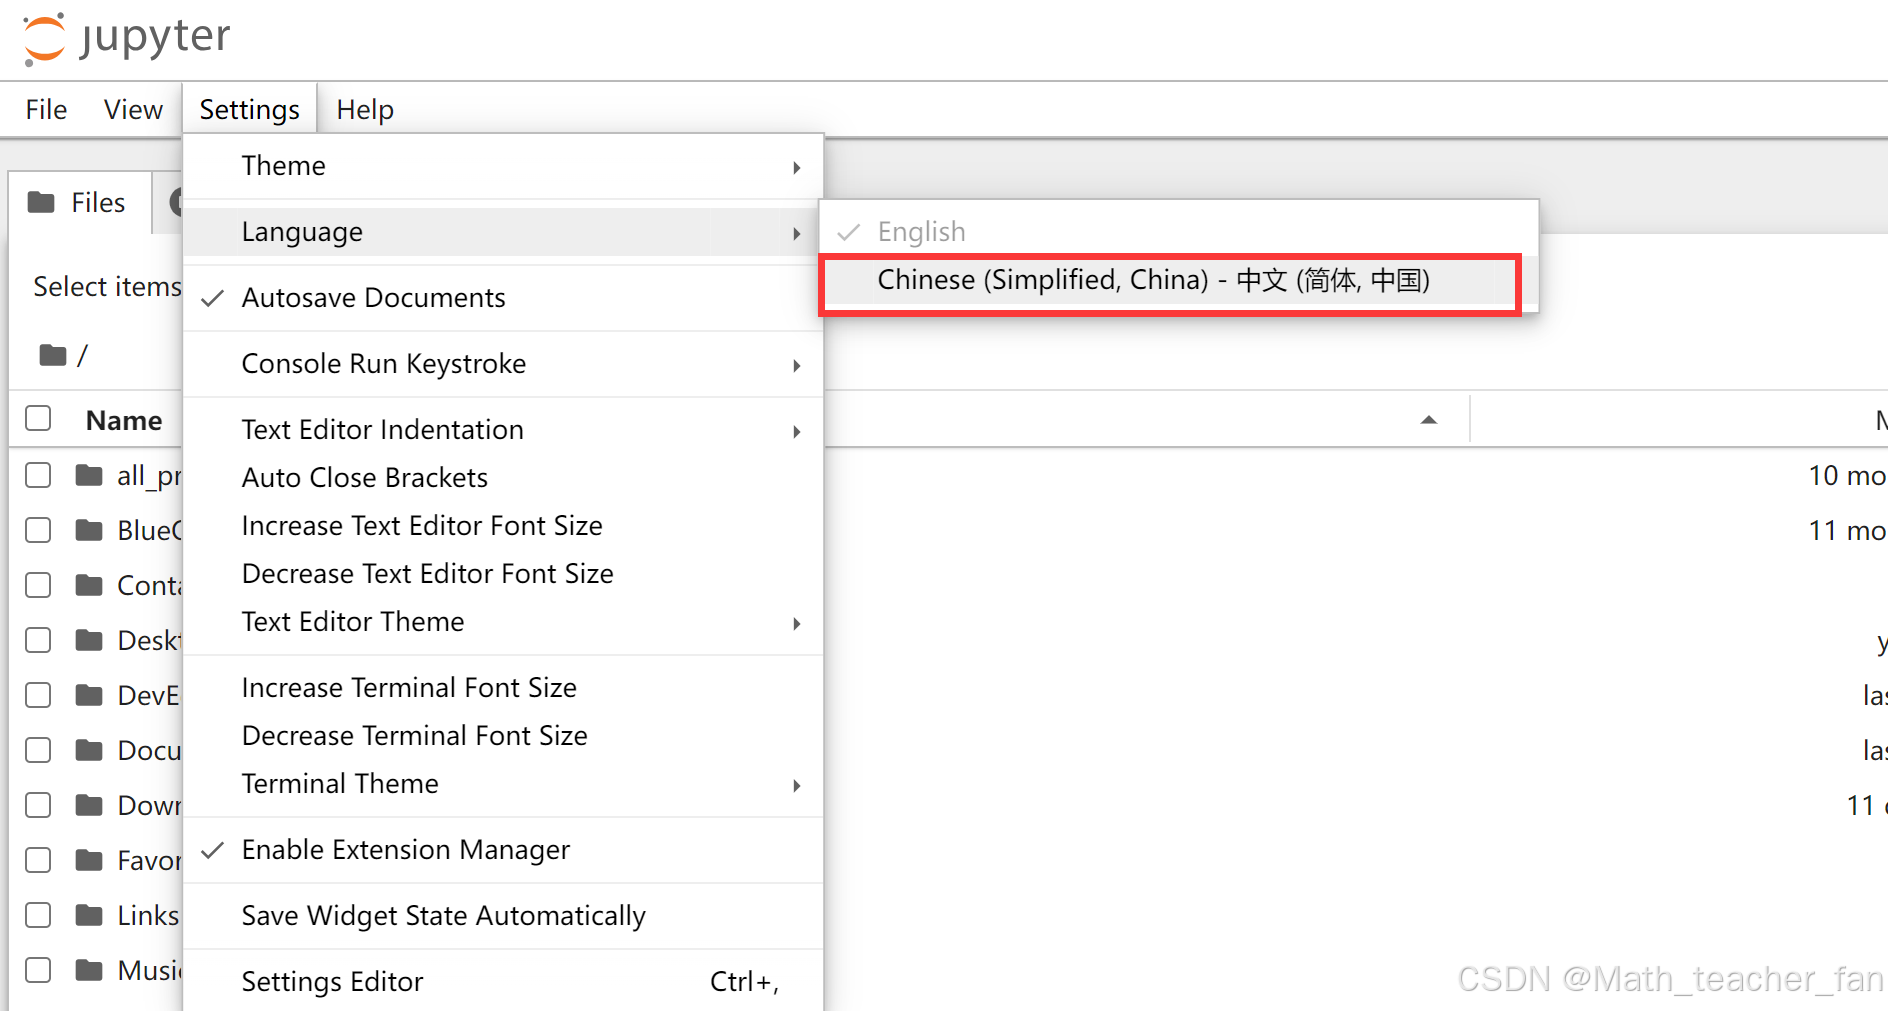Open the View menu
This screenshot has height=1011, width=1888.
133,109
